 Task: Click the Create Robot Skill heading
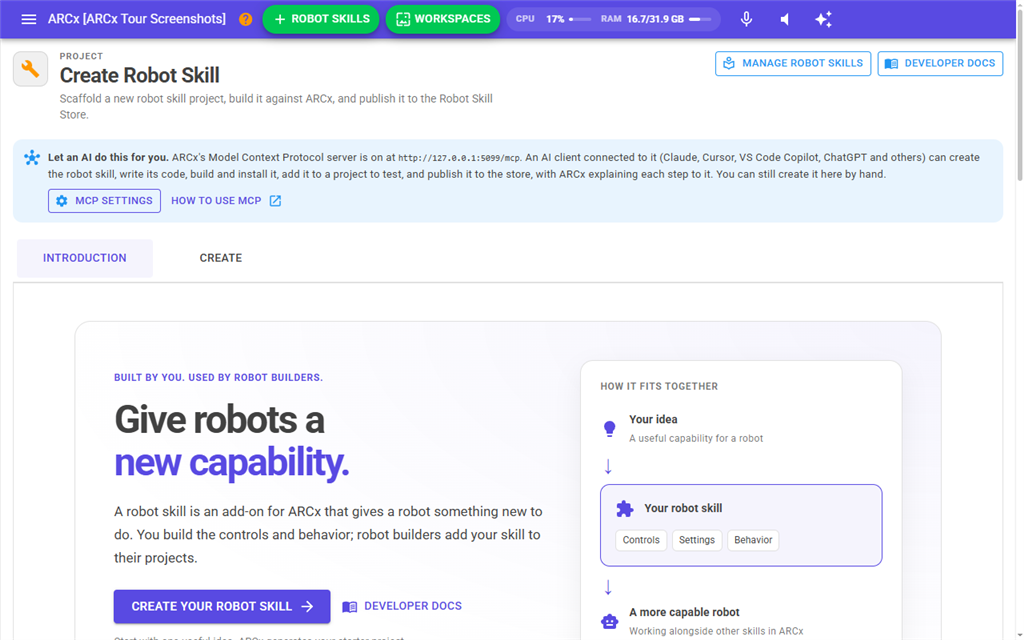tap(140, 76)
